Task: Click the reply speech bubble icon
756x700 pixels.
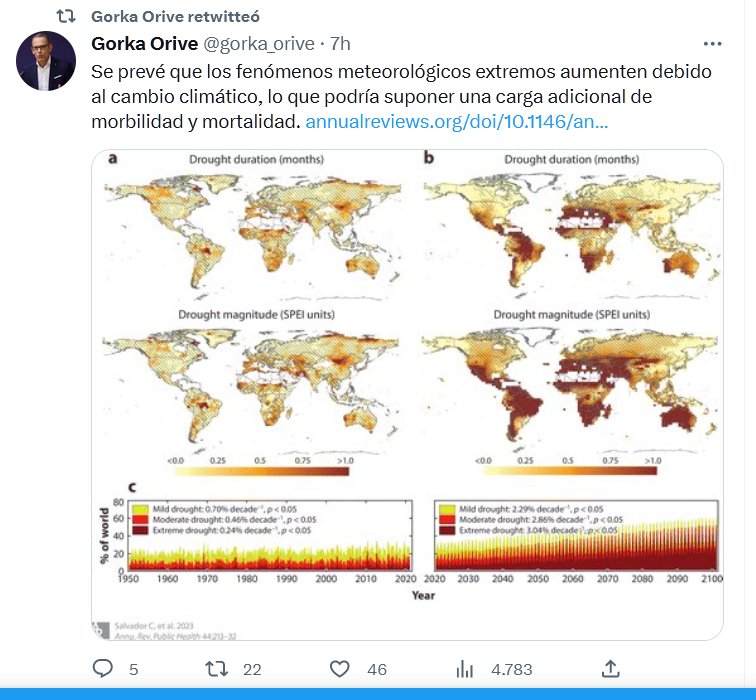Action: coord(103,668)
